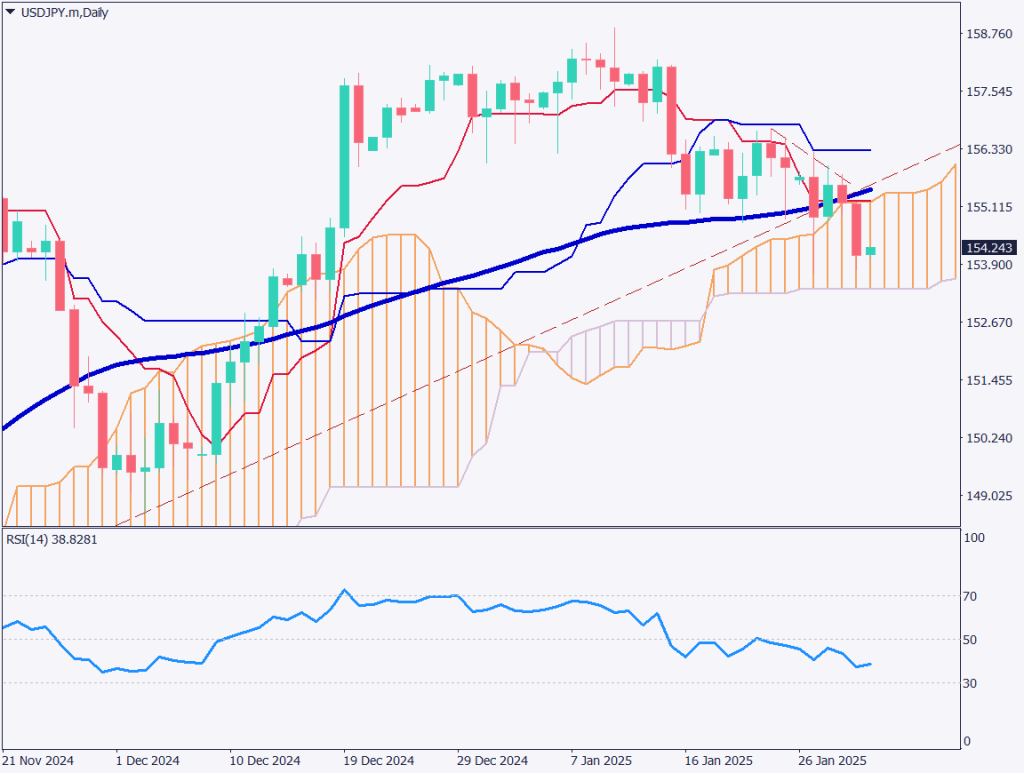
Task: Select the 19 Dec 2024 date label
Action: 379,760
